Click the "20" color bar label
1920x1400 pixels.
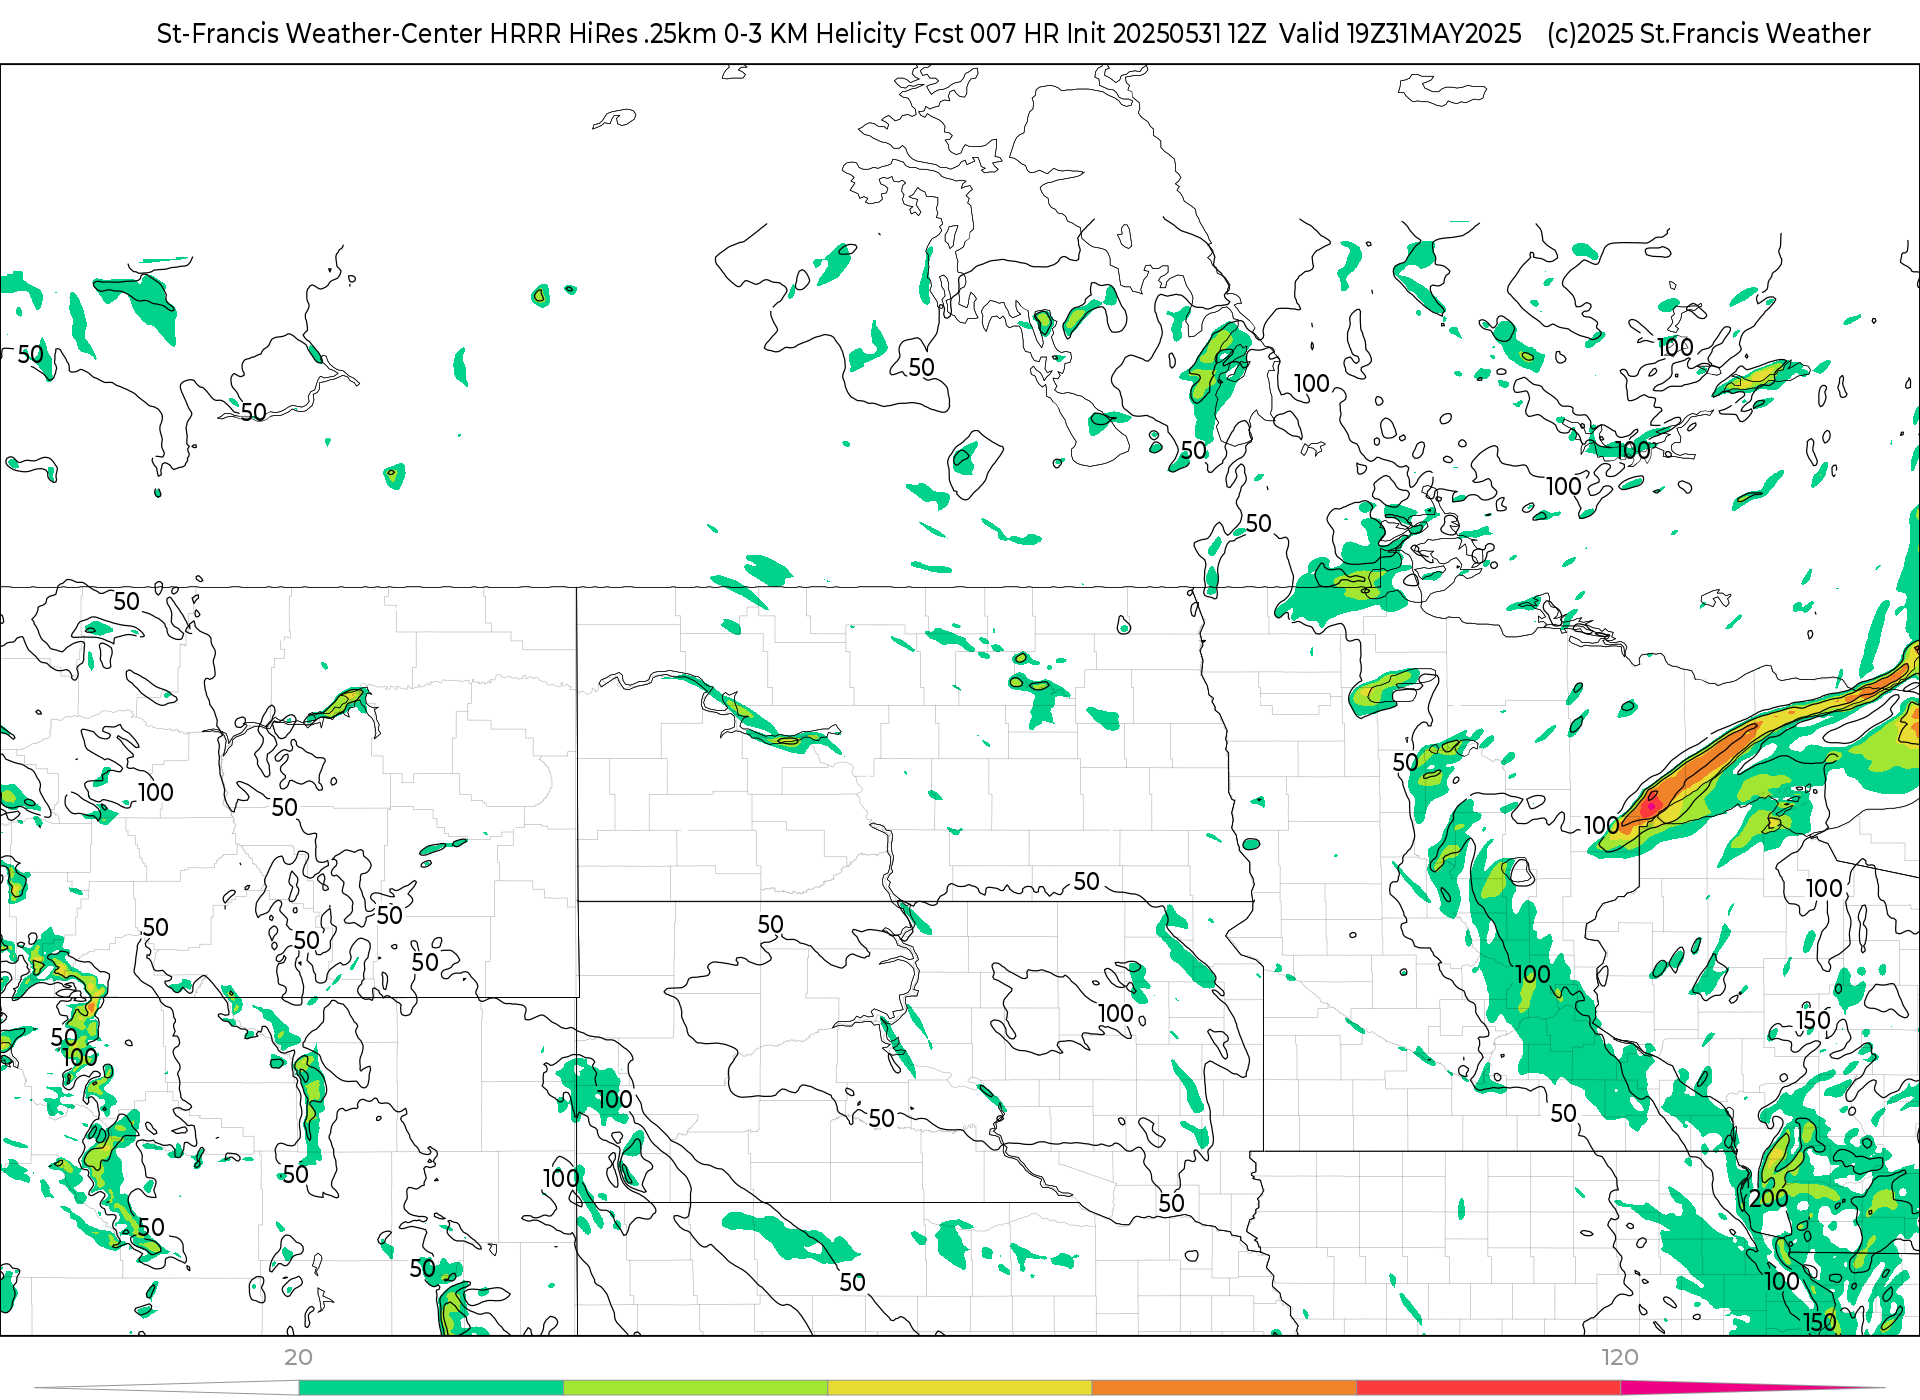[298, 1357]
